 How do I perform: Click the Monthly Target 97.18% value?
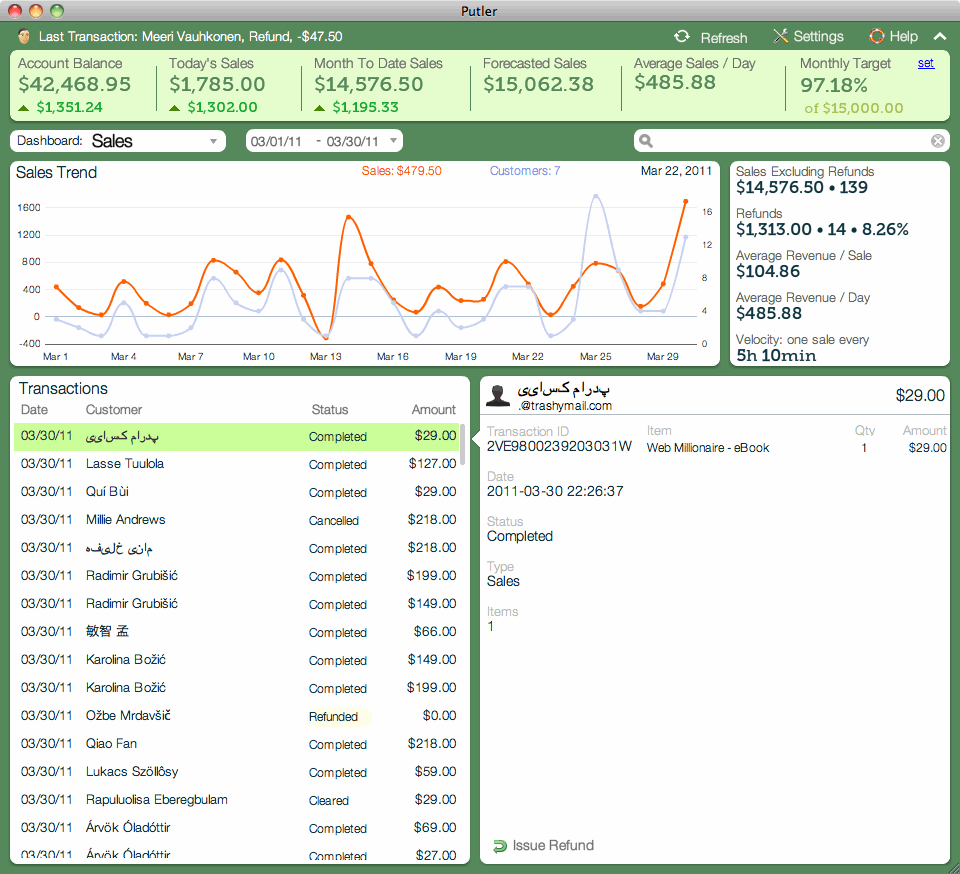[834, 86]
